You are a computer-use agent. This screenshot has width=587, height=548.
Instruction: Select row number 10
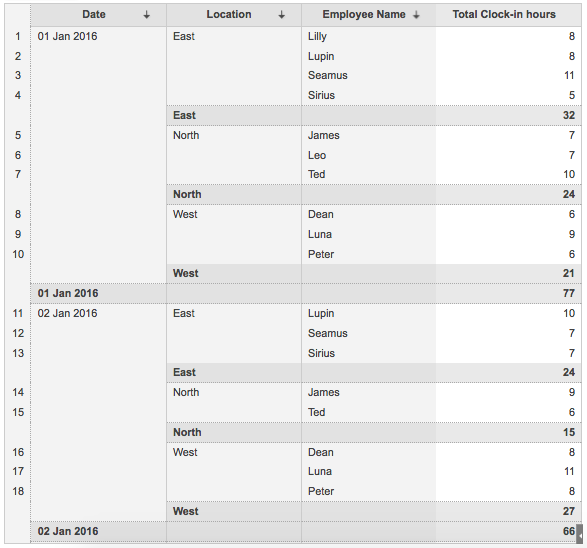click(x=18, y=254)
